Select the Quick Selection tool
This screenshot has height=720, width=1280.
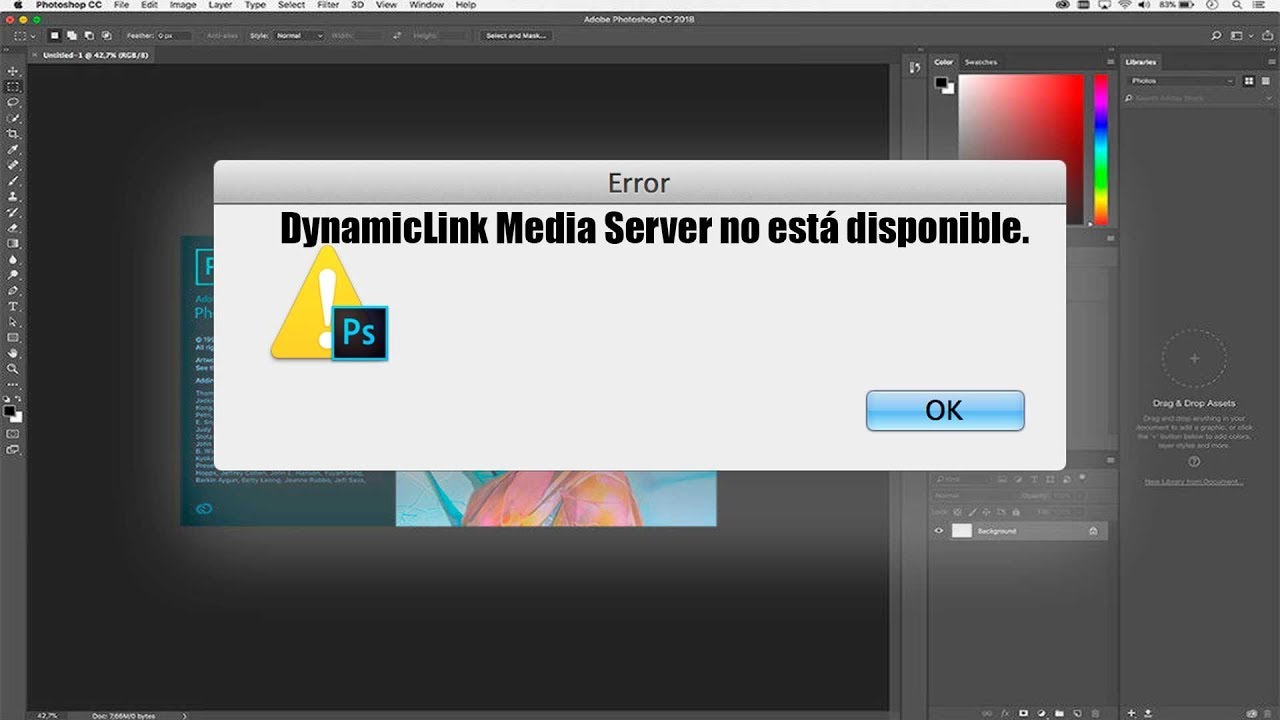coord(13,118)
